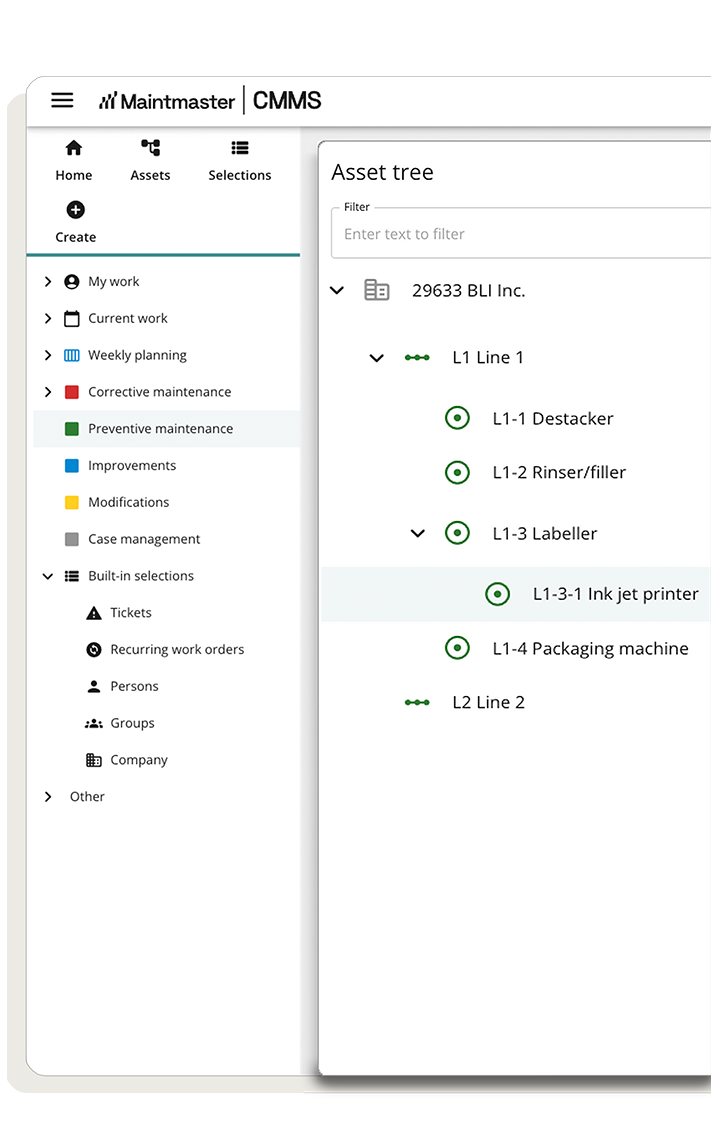Open the hamburger menu icon
This screenshot has height=1144, width=711.
pyautogui.click(x=62, y=100)
